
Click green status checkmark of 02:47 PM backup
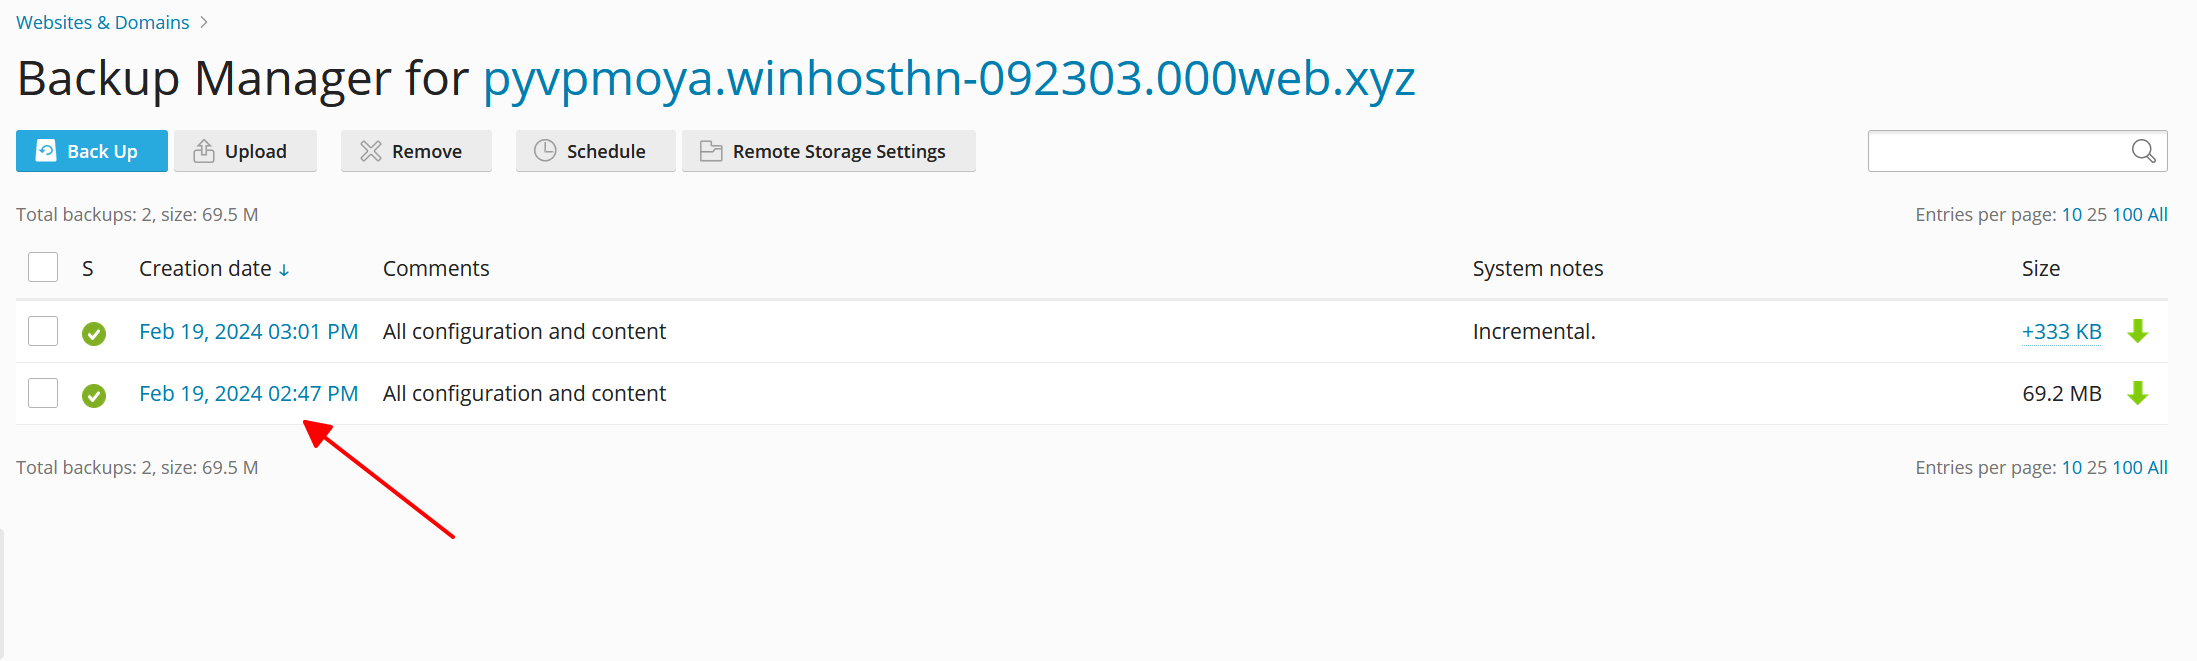[94, 395]
